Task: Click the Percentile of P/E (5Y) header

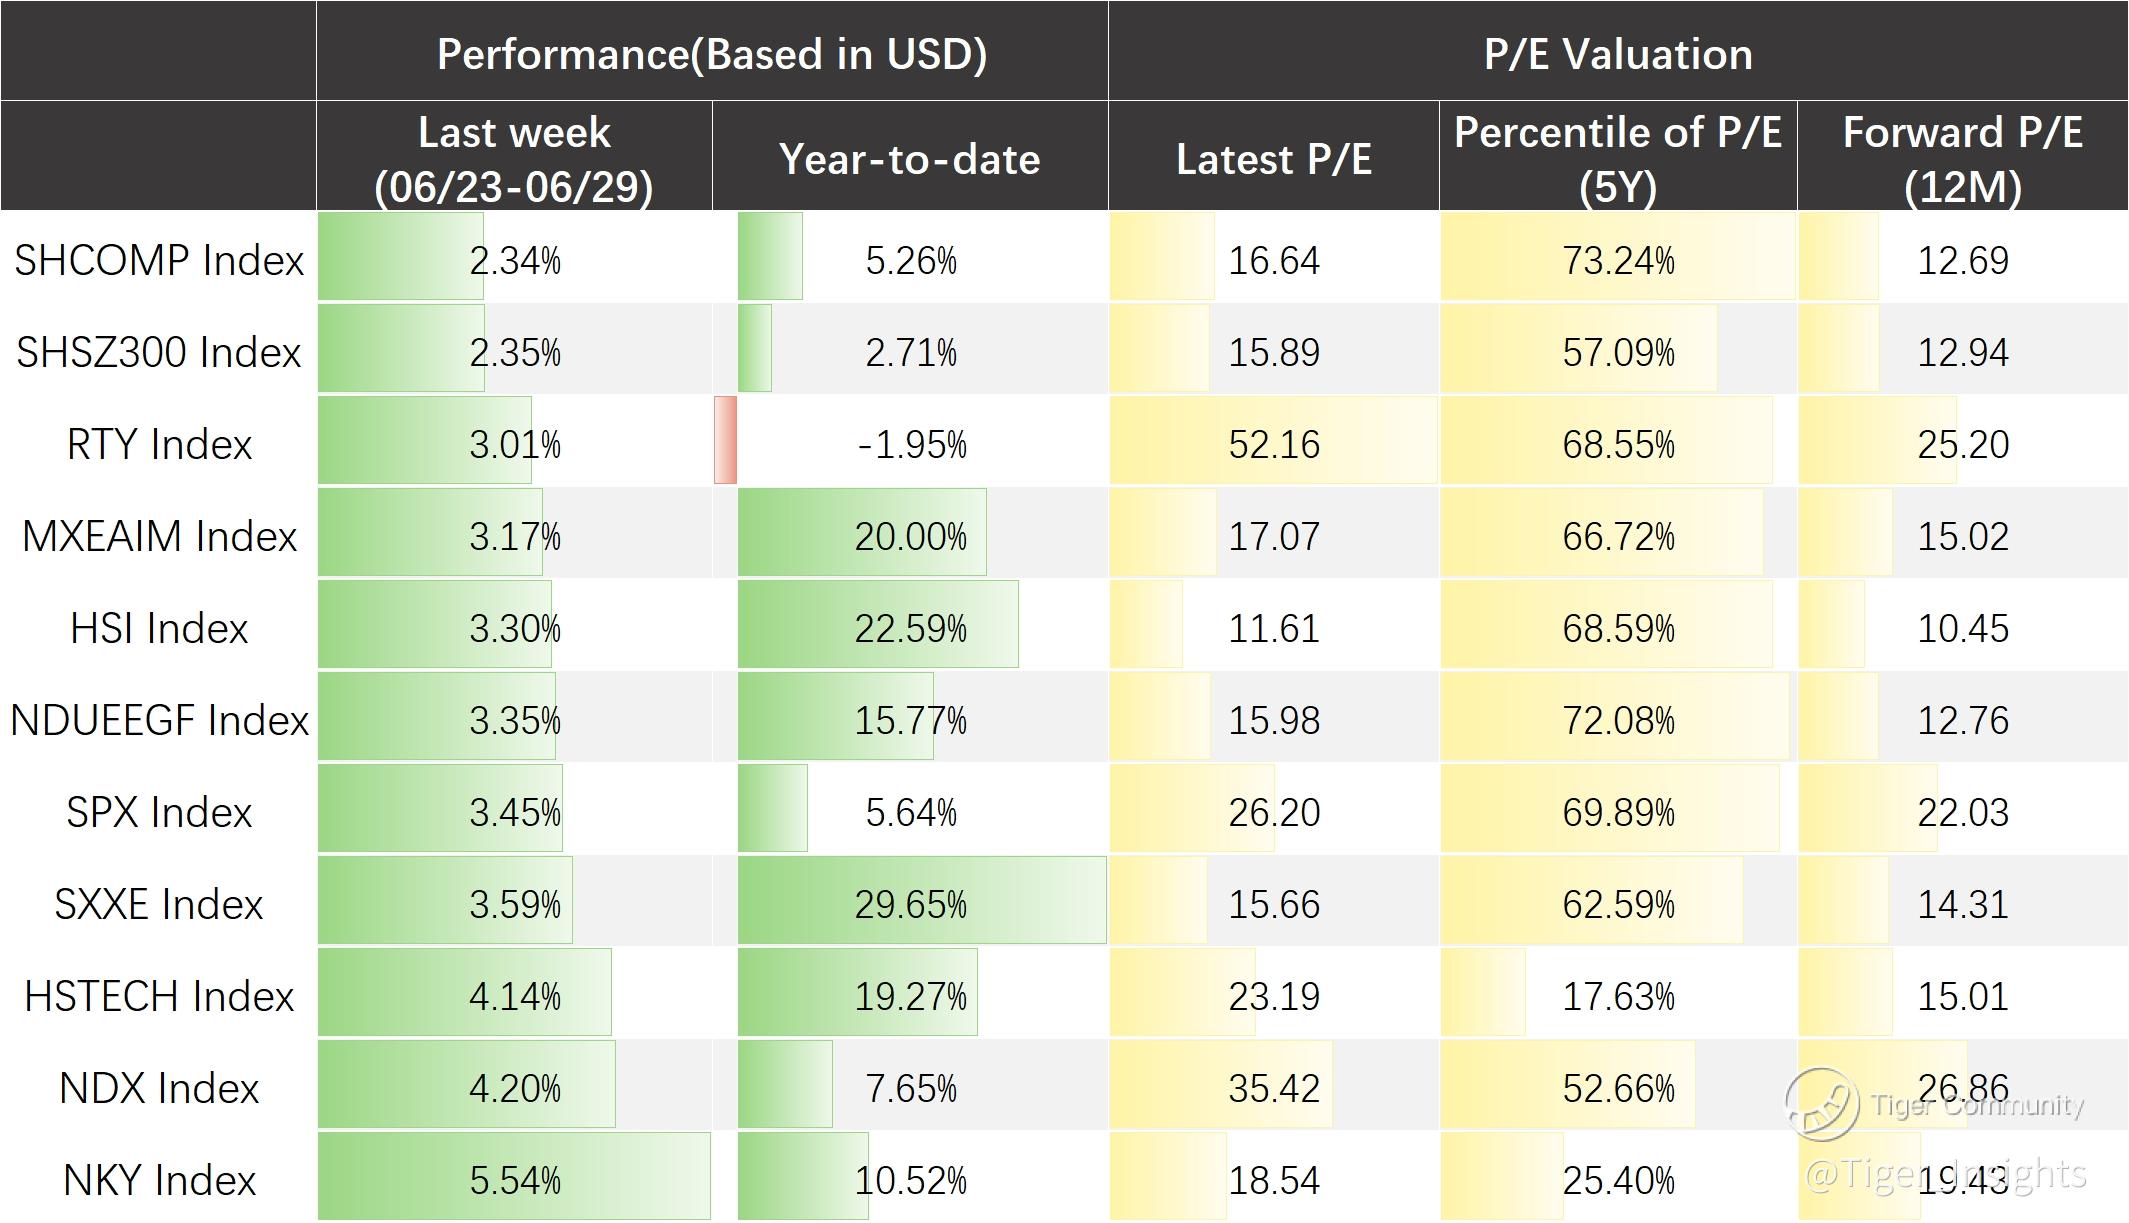Action: pyautogui.click(x=1617, y=158)
